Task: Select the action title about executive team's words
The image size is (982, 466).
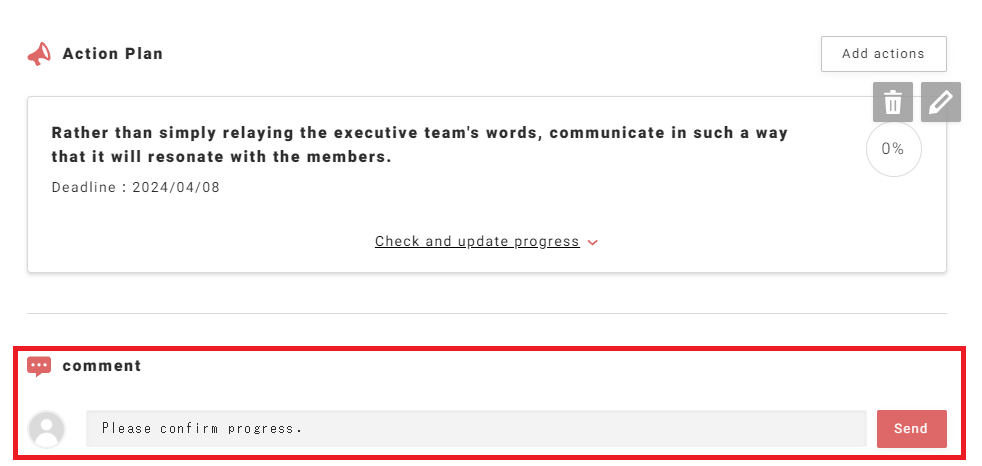Action: [x=419, y=133]
